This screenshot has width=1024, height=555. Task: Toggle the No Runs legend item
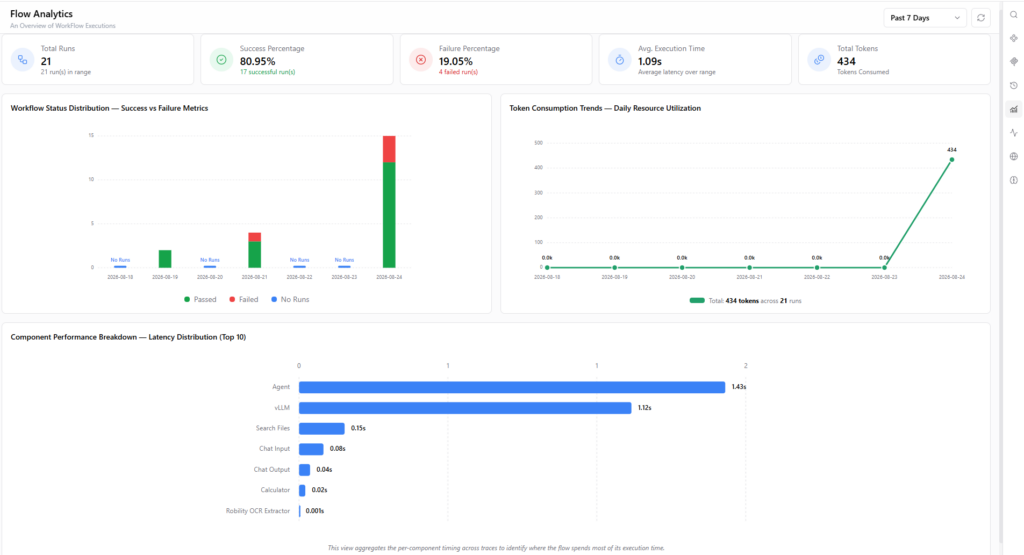coord(290,300)
